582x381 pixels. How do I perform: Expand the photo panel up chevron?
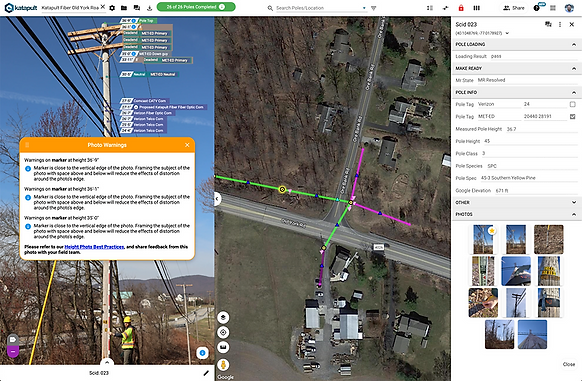(107, 362)
